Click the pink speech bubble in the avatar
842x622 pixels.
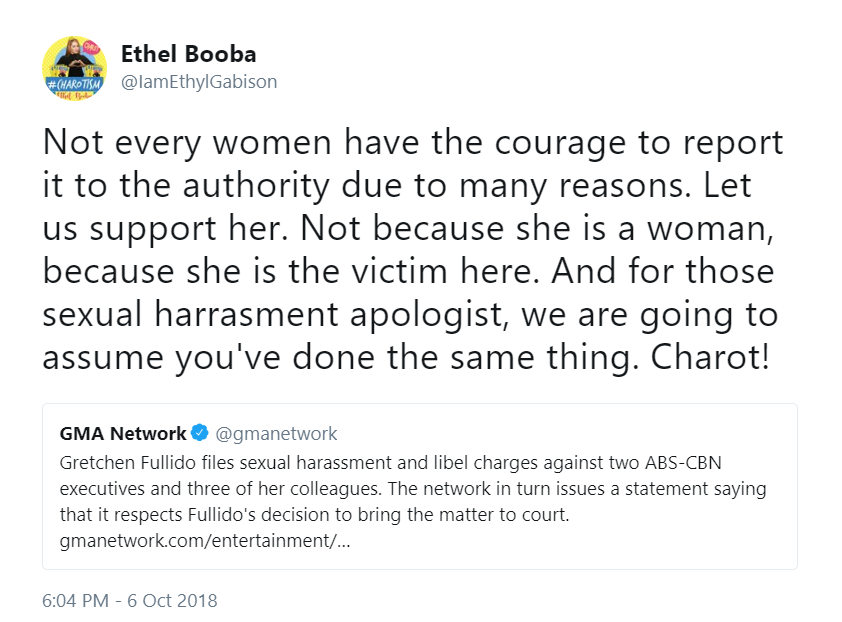(x=93, y=47)
